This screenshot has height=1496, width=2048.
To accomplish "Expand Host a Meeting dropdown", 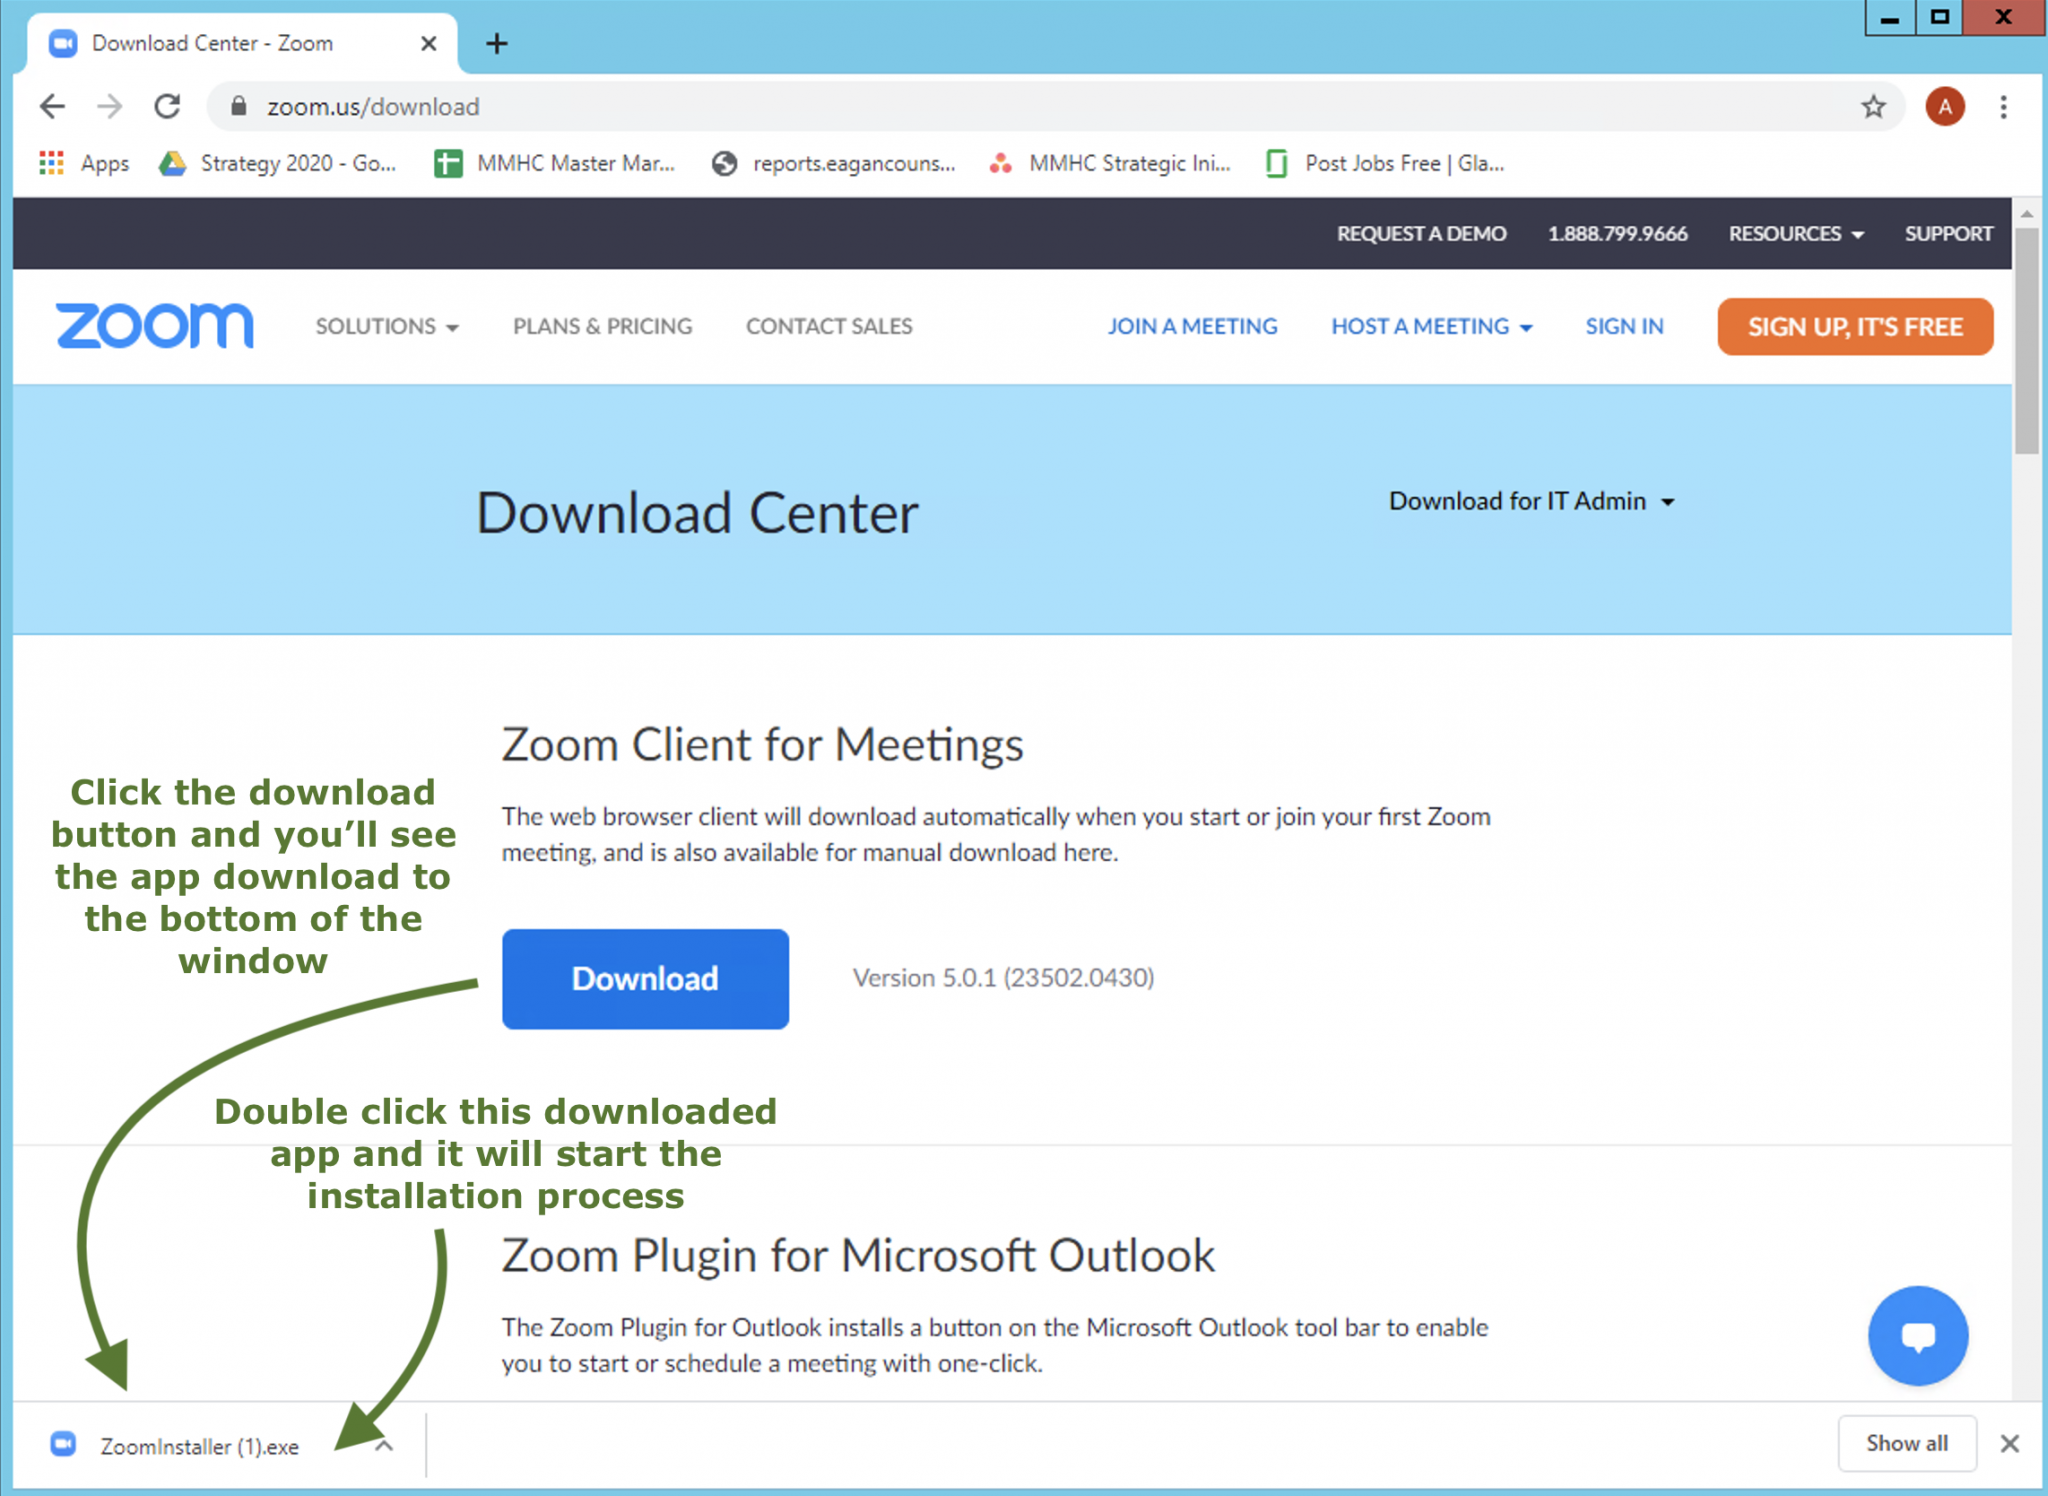I will coord(1431,326).
